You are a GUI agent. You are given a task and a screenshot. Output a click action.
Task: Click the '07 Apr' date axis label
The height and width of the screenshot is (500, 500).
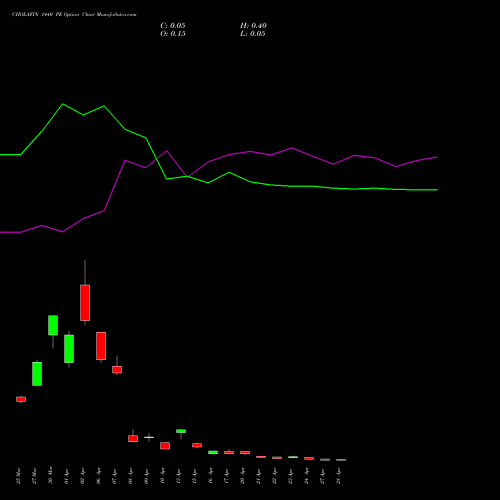[x=114, y=476]
